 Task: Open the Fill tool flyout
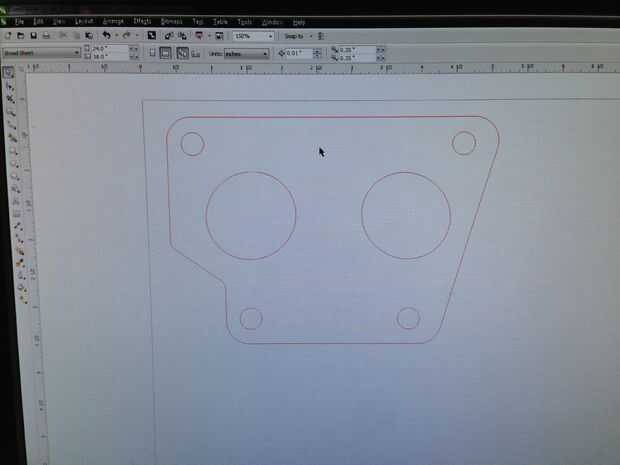point(22,288)
